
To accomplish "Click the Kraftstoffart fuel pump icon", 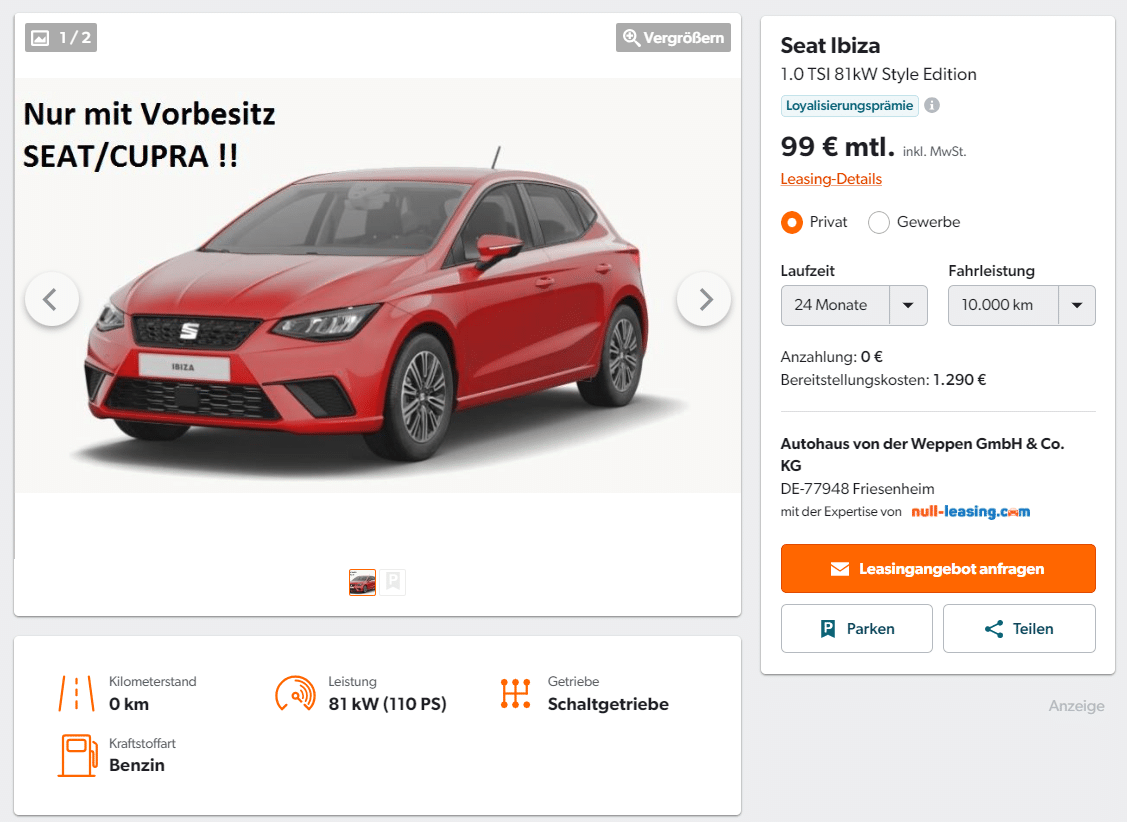I will tap(78, 755).
